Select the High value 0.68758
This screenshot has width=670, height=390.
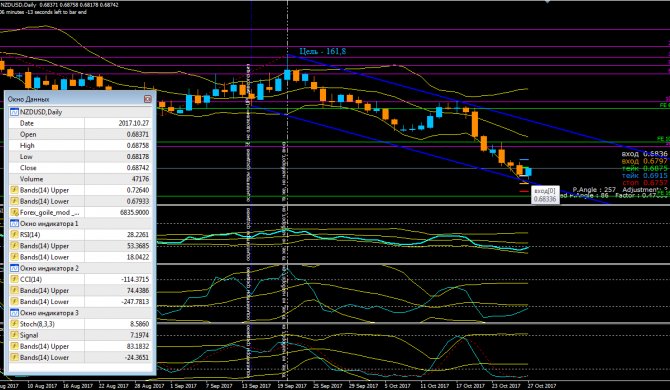point(138,146)
